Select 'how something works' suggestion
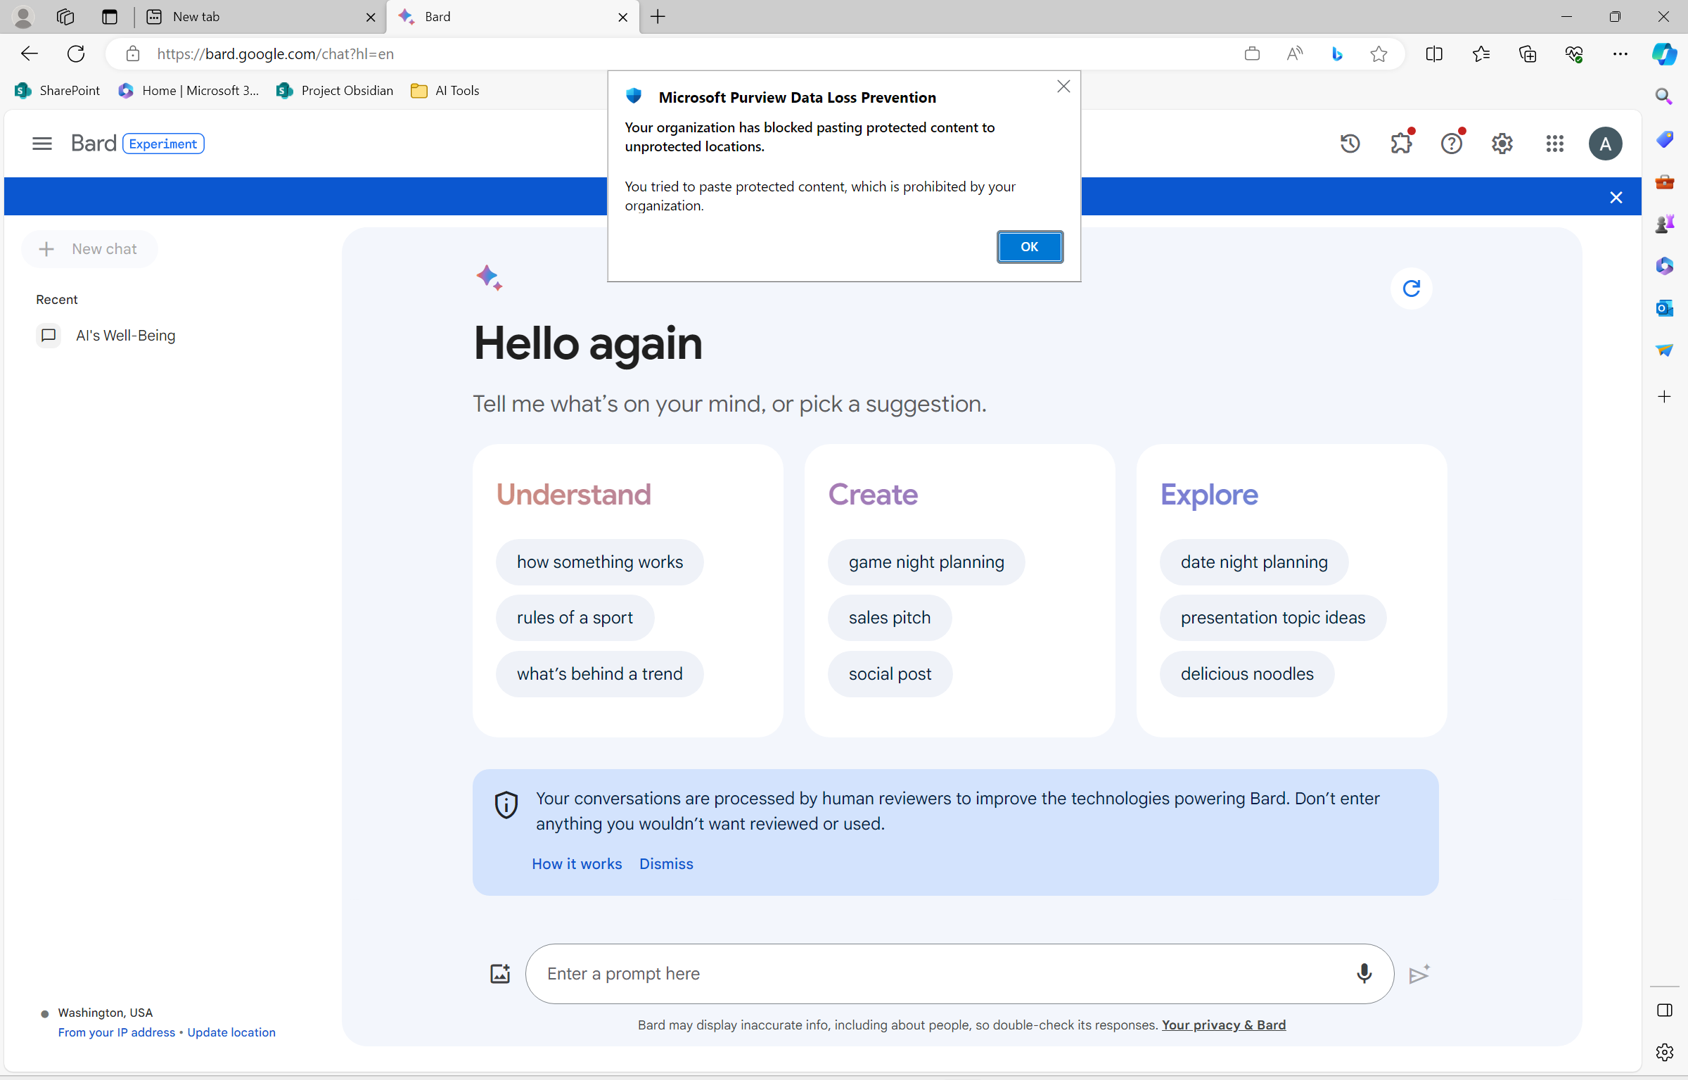The height and width of the screenshot is (1080, 1688). click(600, 562)
